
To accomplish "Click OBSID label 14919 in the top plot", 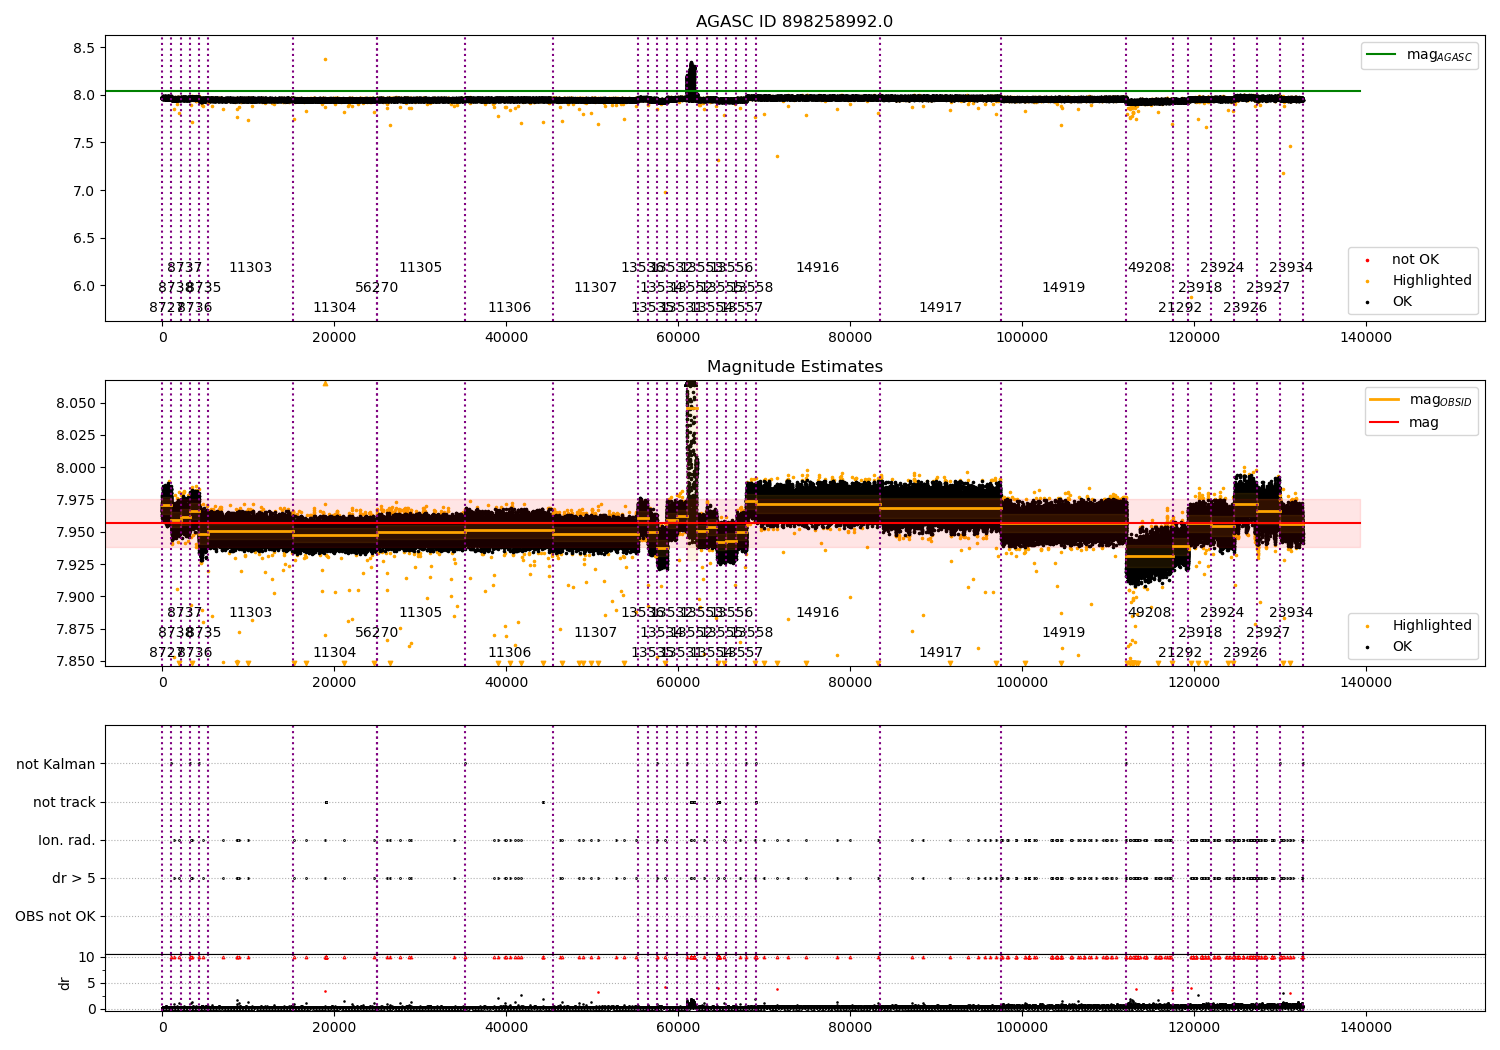I will [x=1063, y=288].
